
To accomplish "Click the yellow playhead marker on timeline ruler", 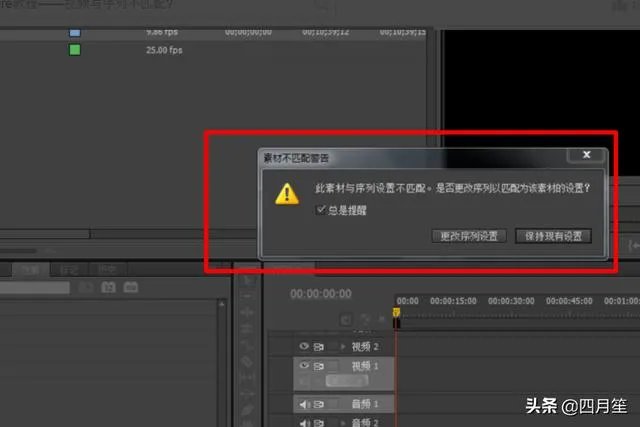I will pos(396,313).
